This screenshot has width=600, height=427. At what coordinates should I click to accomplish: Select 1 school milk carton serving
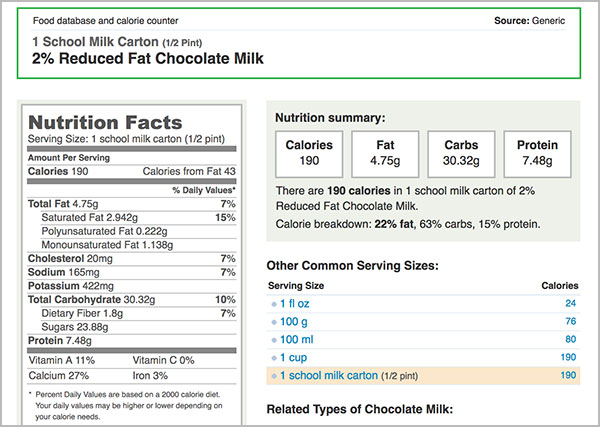coord(329,376)
